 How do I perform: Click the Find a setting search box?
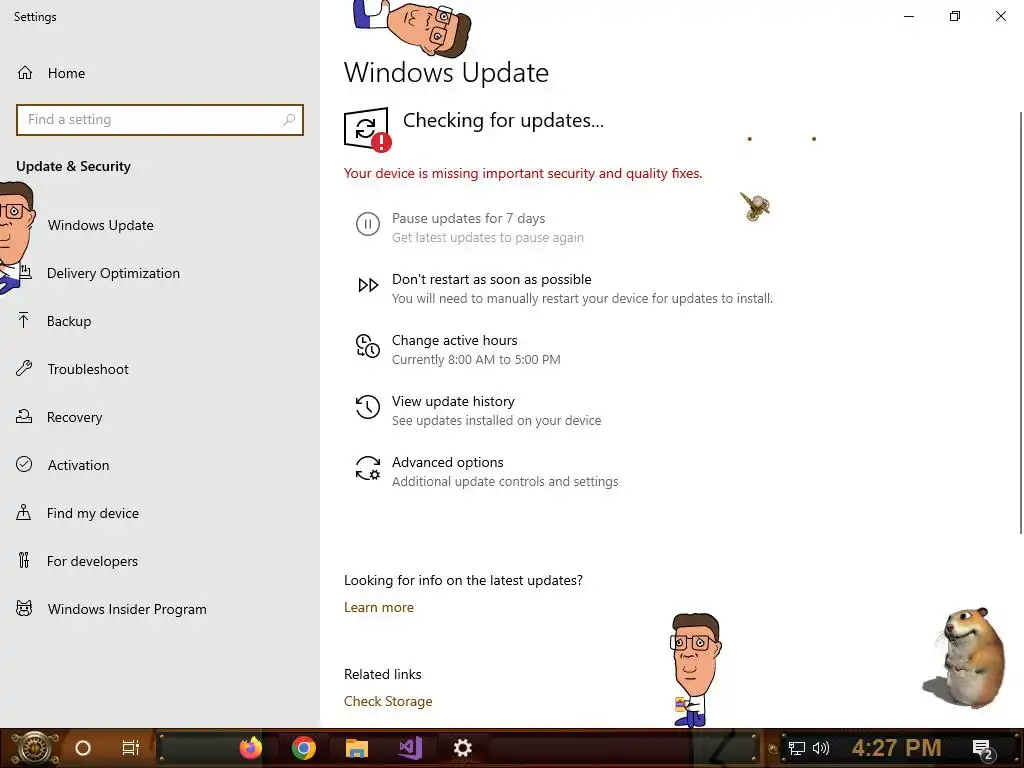click(160, 120)
